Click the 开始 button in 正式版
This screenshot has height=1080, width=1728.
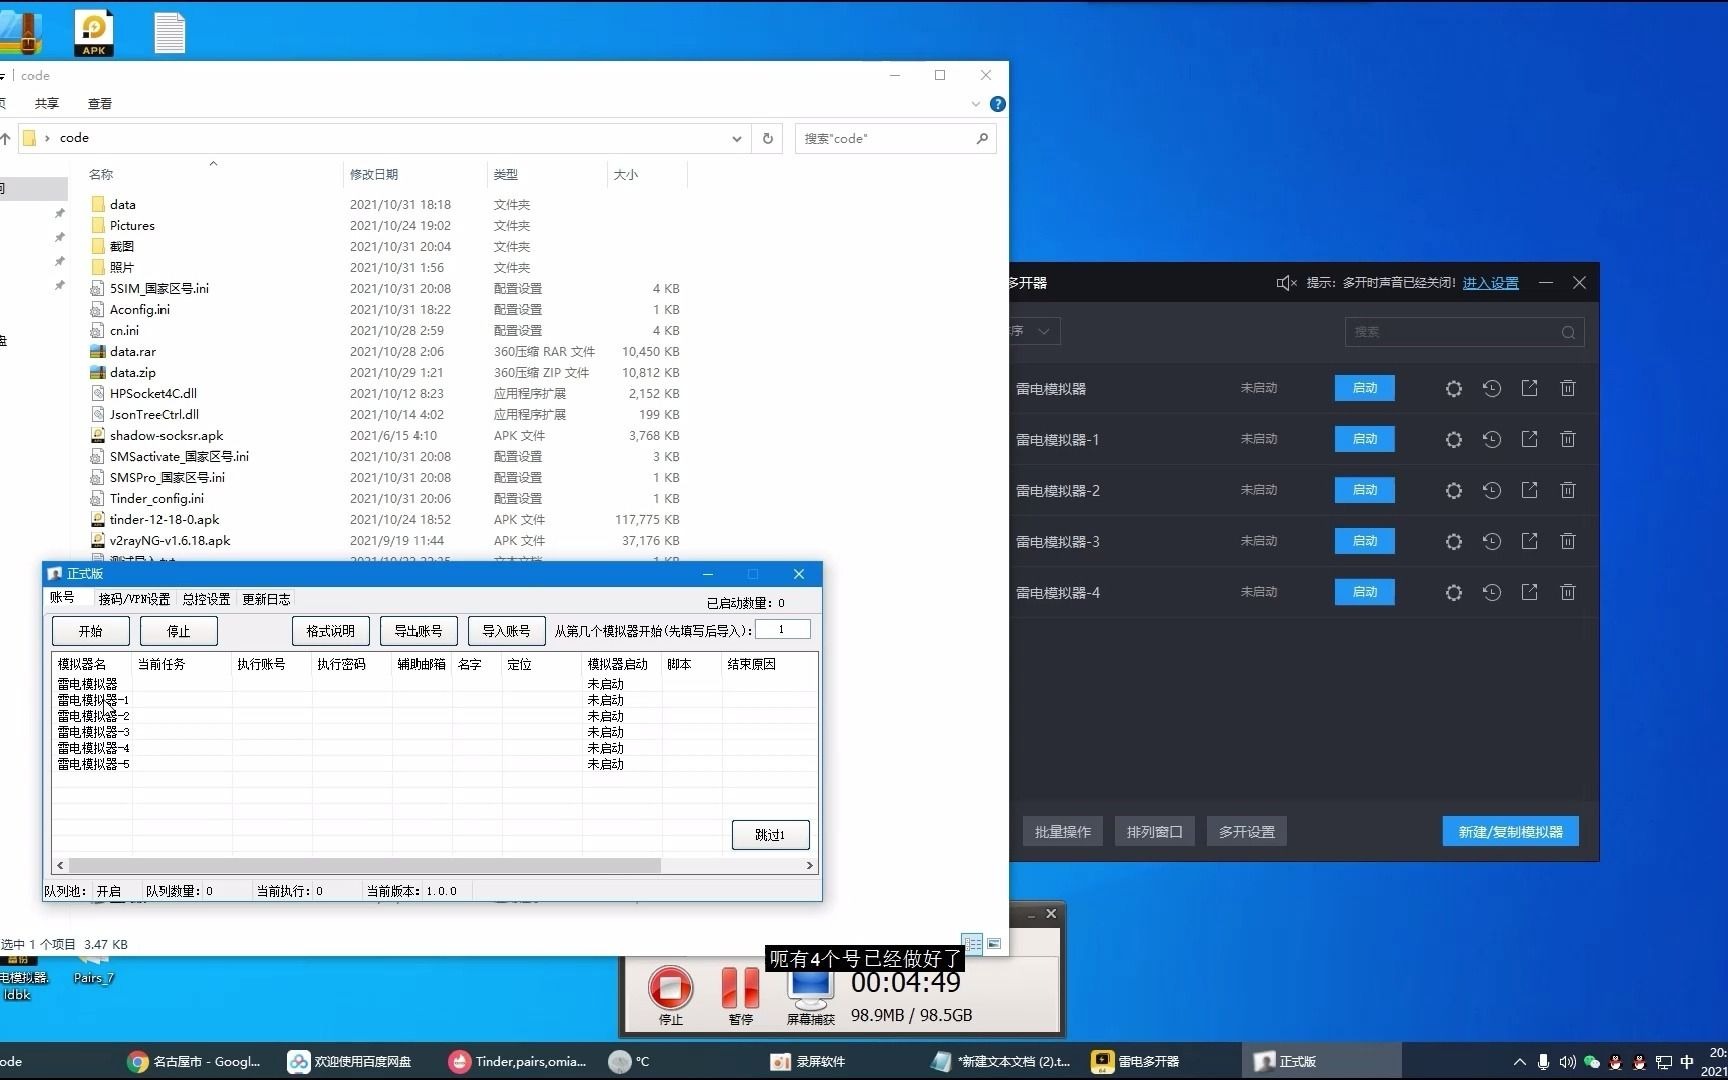click(x=91, y=631)
